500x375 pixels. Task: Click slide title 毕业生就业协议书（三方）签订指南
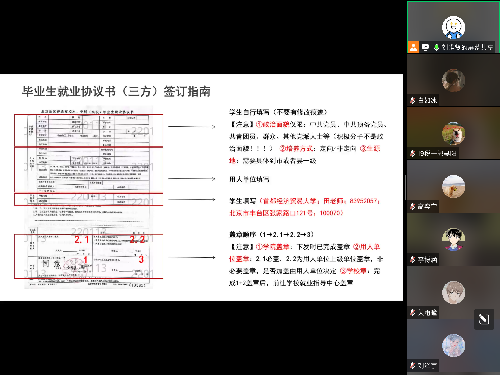pos(116,91)
